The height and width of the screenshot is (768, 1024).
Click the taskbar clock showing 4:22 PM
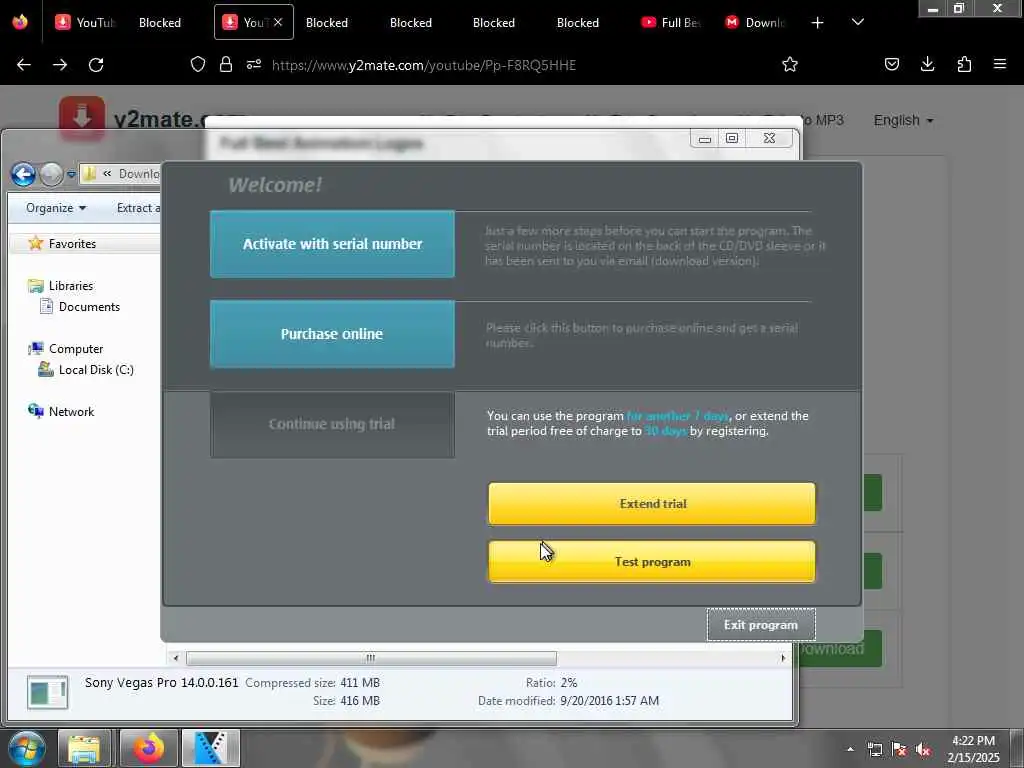point(973,749)
